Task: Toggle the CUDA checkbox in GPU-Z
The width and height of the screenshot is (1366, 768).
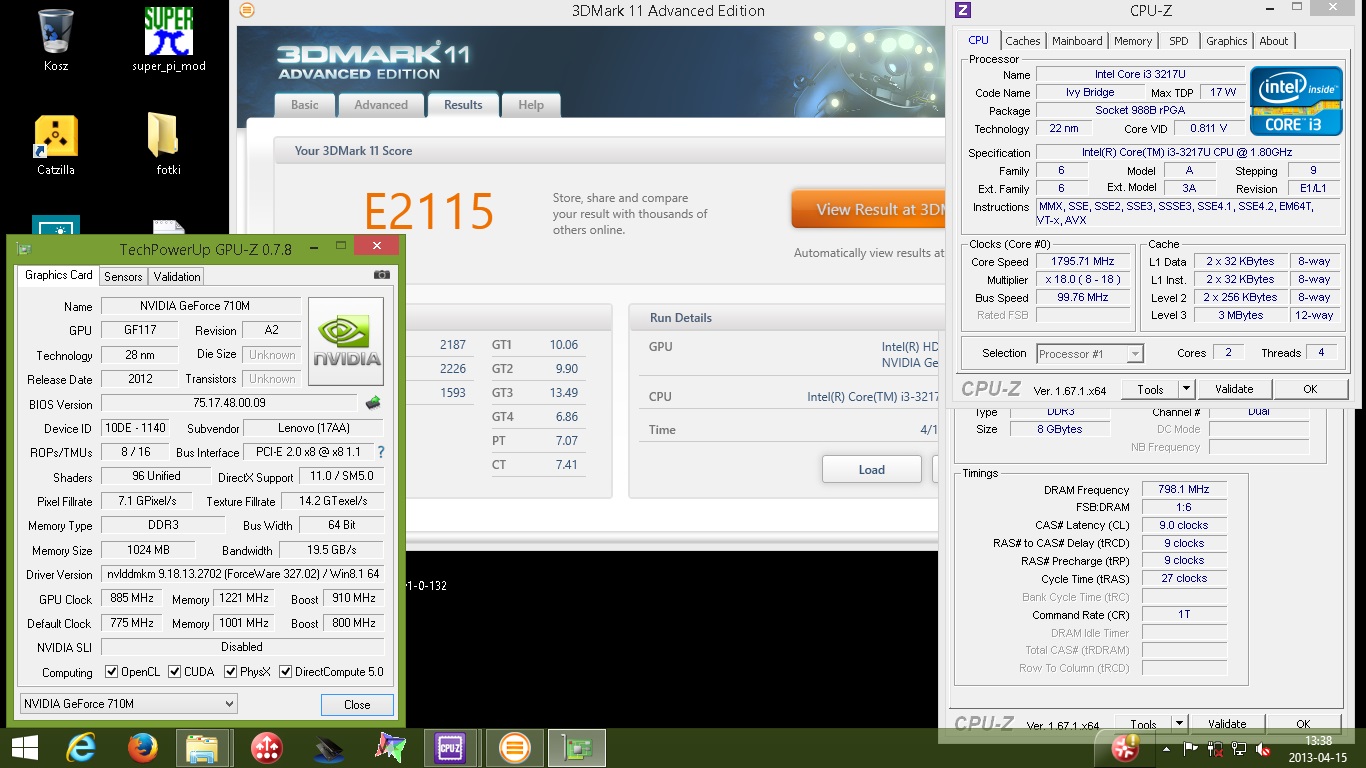Action: (175, 671)
